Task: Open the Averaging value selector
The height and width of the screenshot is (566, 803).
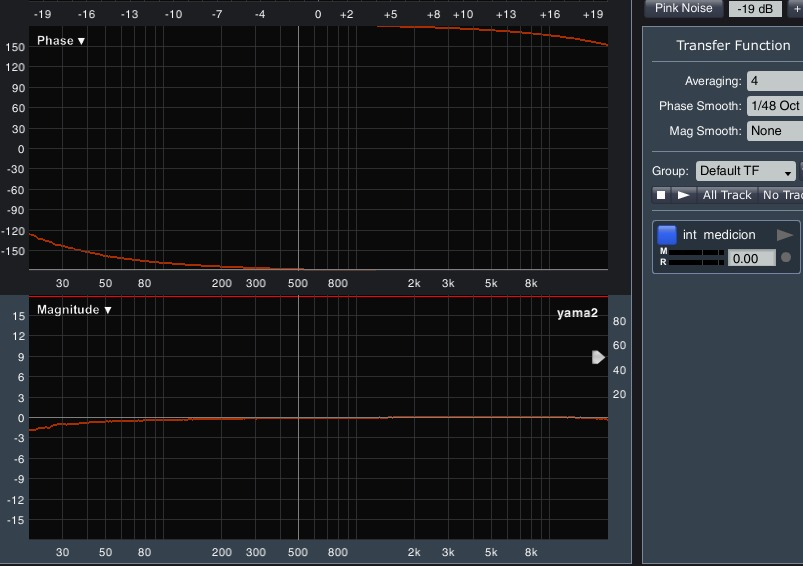Action: (774, 81)
